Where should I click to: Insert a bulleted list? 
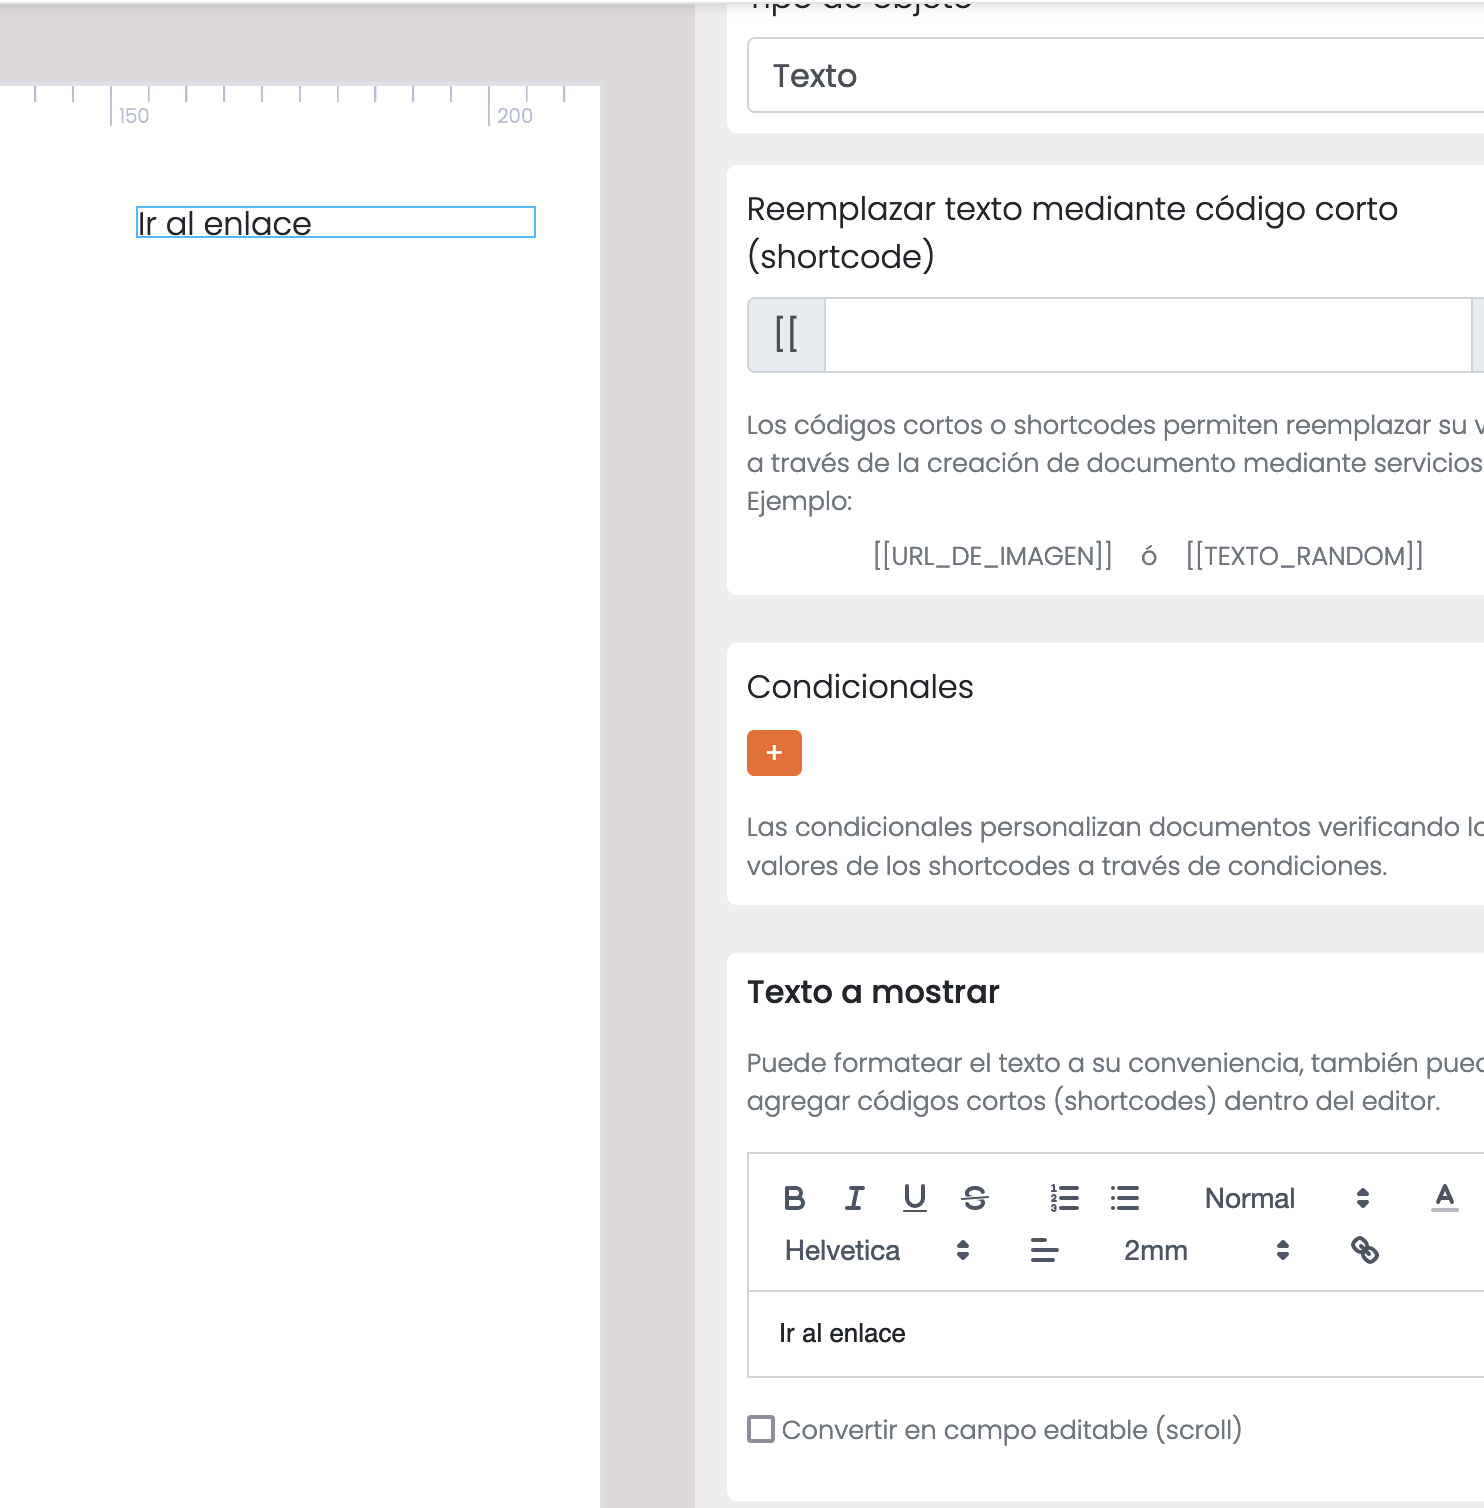[x=1125, y=1198]
